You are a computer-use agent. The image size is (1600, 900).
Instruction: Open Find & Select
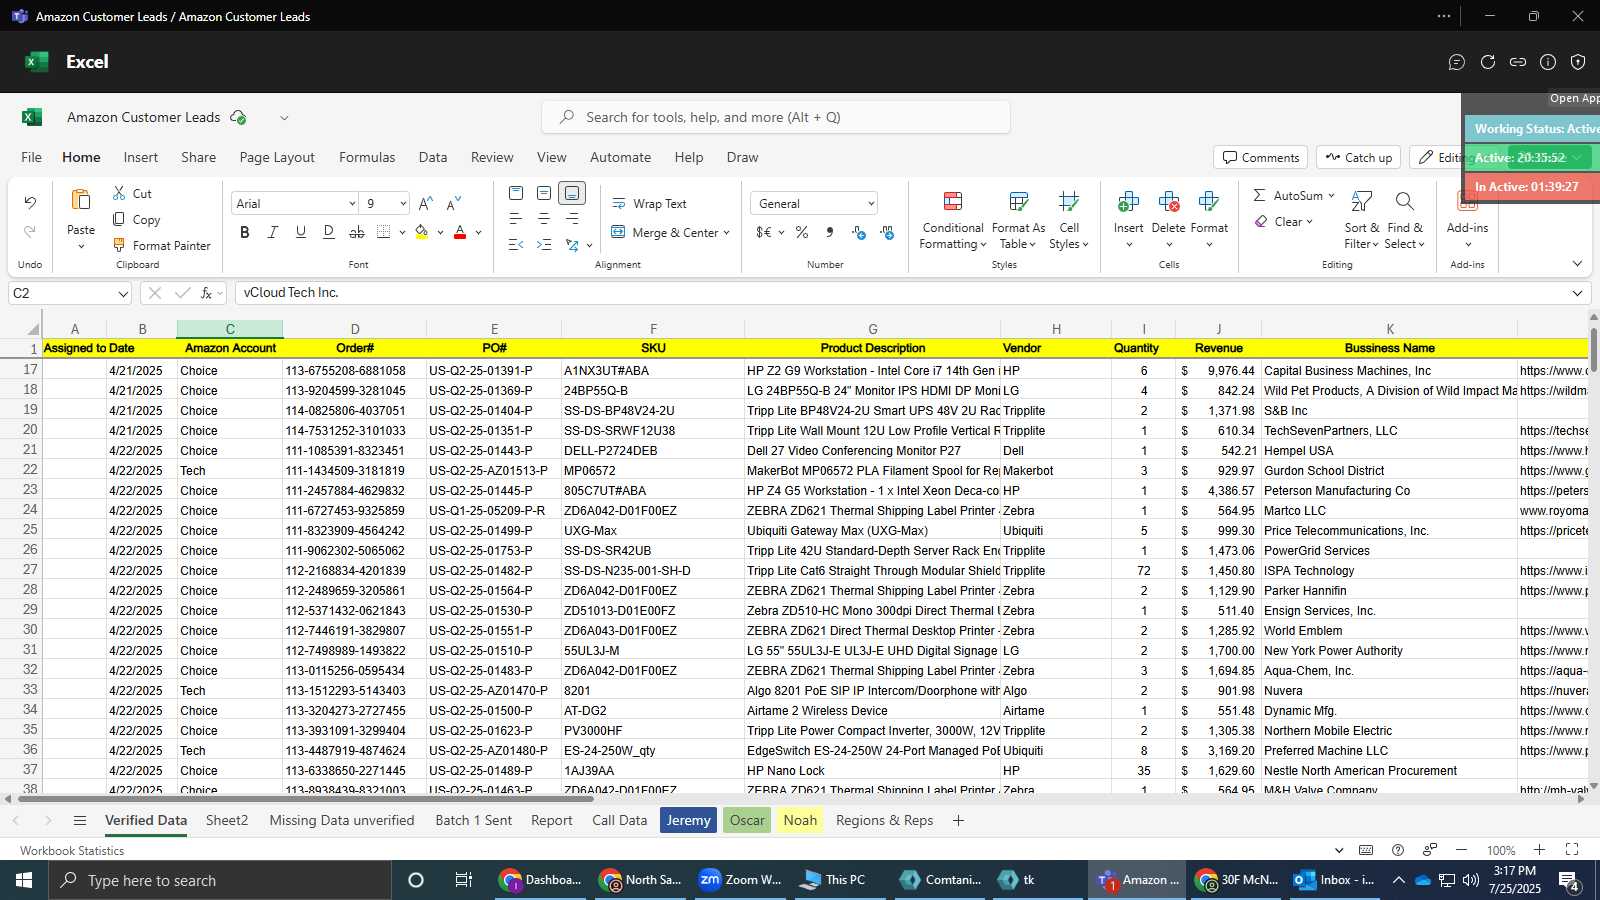[x=1404, y=220]
